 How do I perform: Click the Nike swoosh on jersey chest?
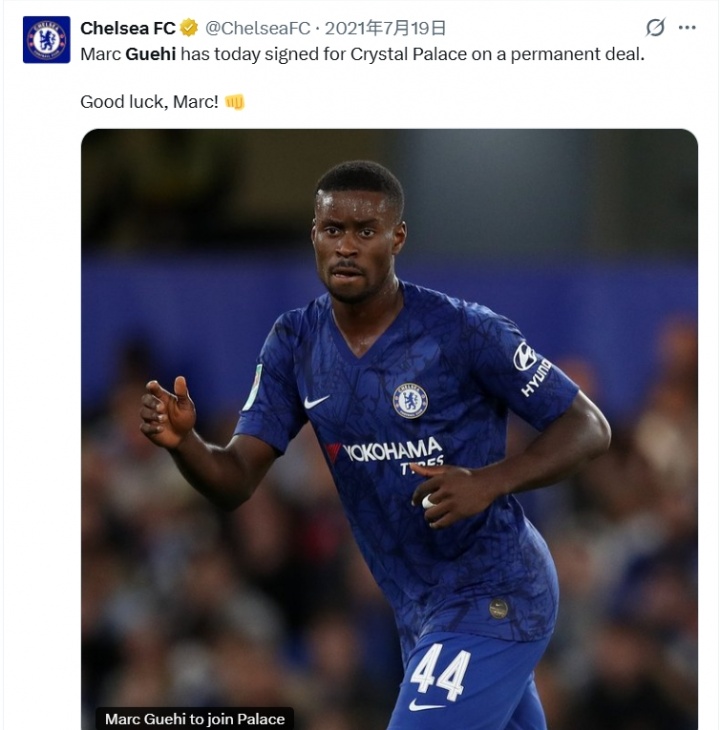point(316,401)
